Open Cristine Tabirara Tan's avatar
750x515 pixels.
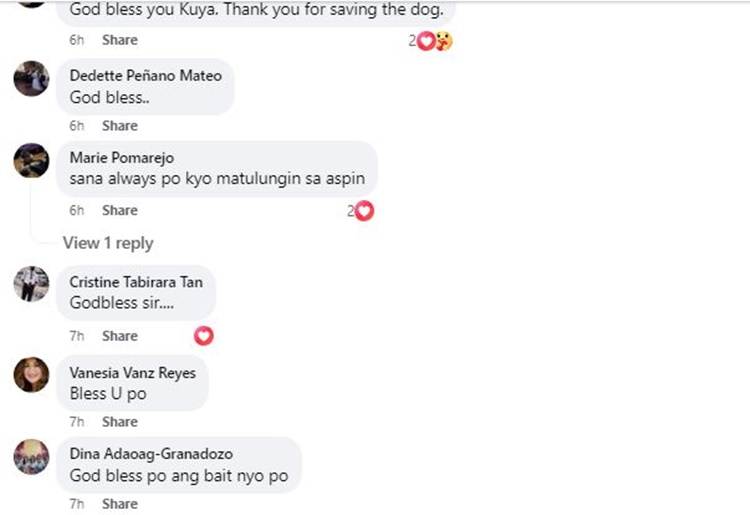click(x=32, y=284)
